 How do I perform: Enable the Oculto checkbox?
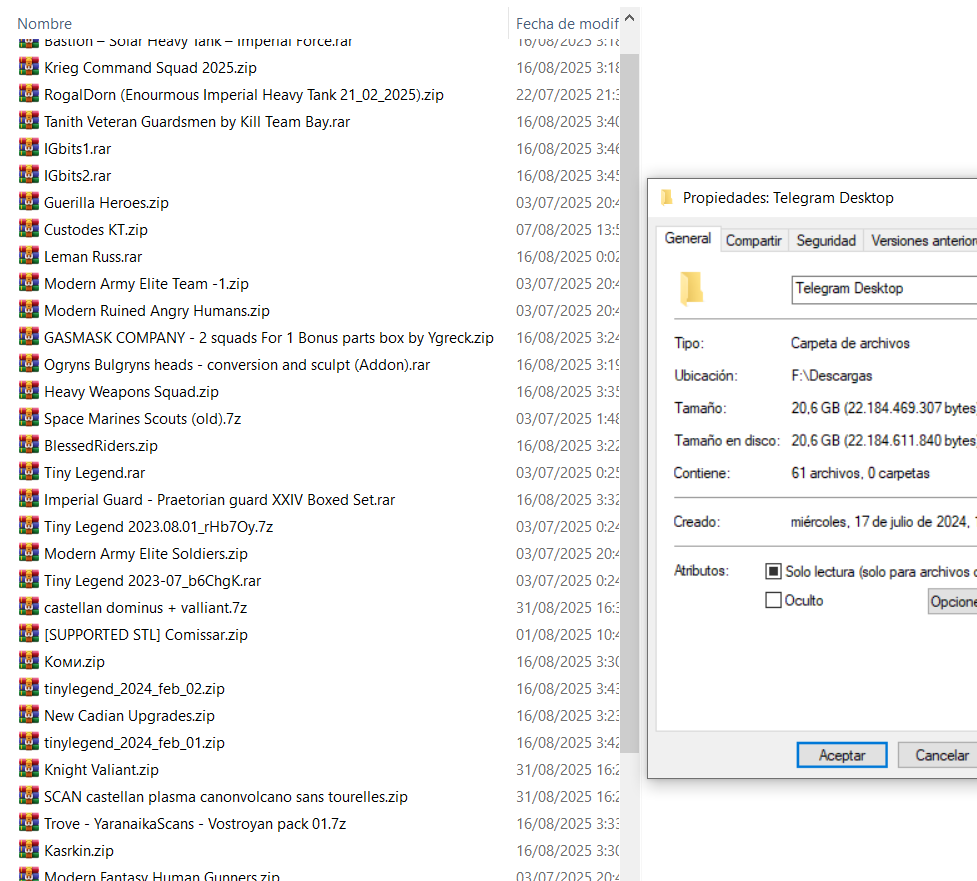point(773,600)
